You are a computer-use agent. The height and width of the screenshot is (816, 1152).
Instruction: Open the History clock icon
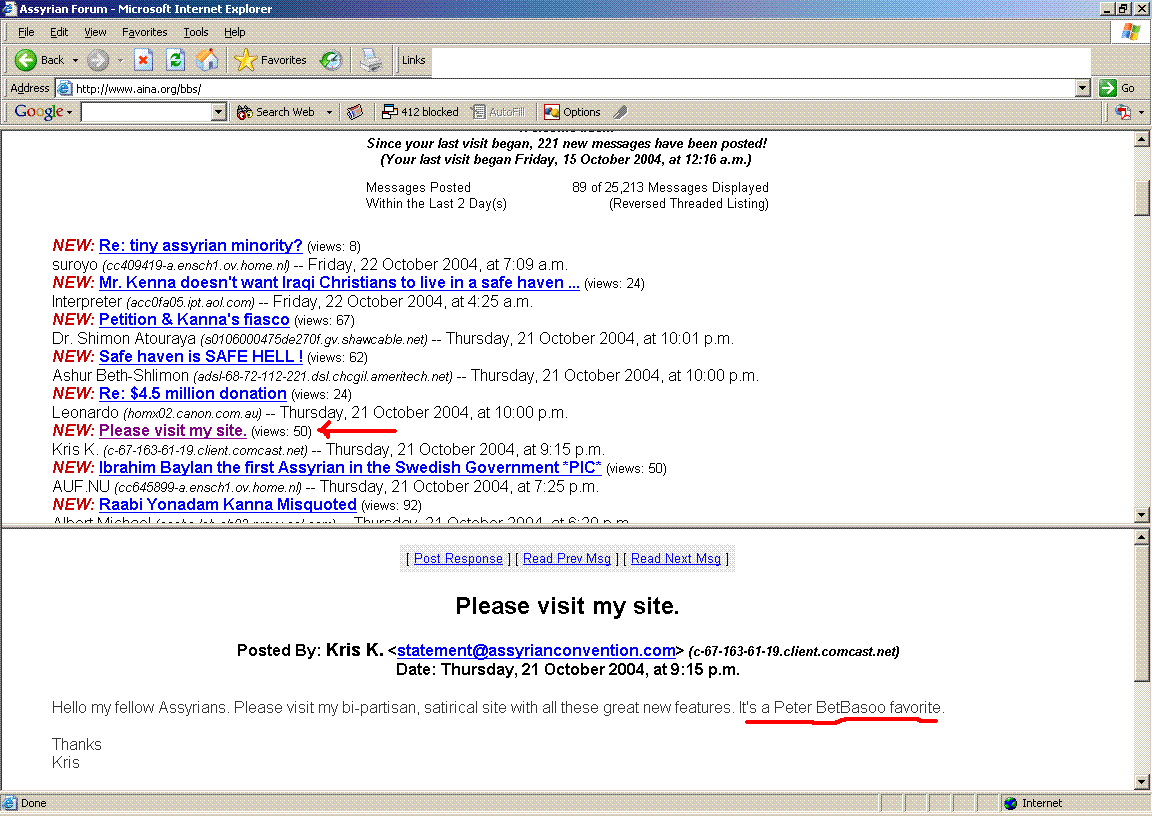(331, 60)
